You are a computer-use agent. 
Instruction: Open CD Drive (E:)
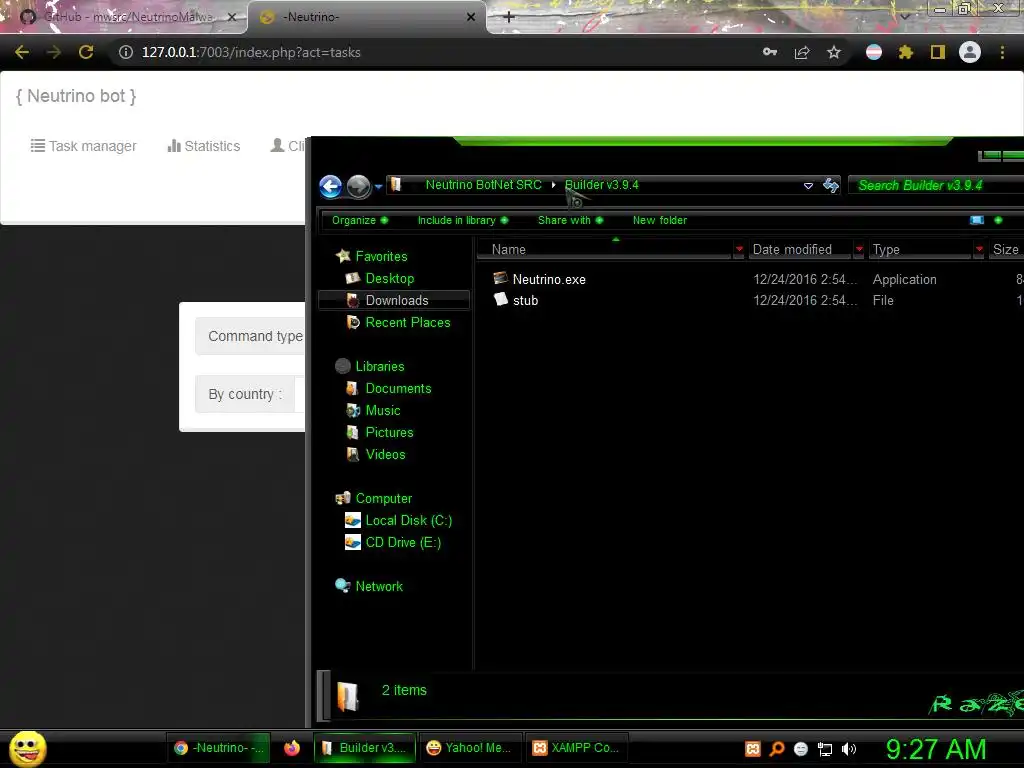tap(403, 543)
